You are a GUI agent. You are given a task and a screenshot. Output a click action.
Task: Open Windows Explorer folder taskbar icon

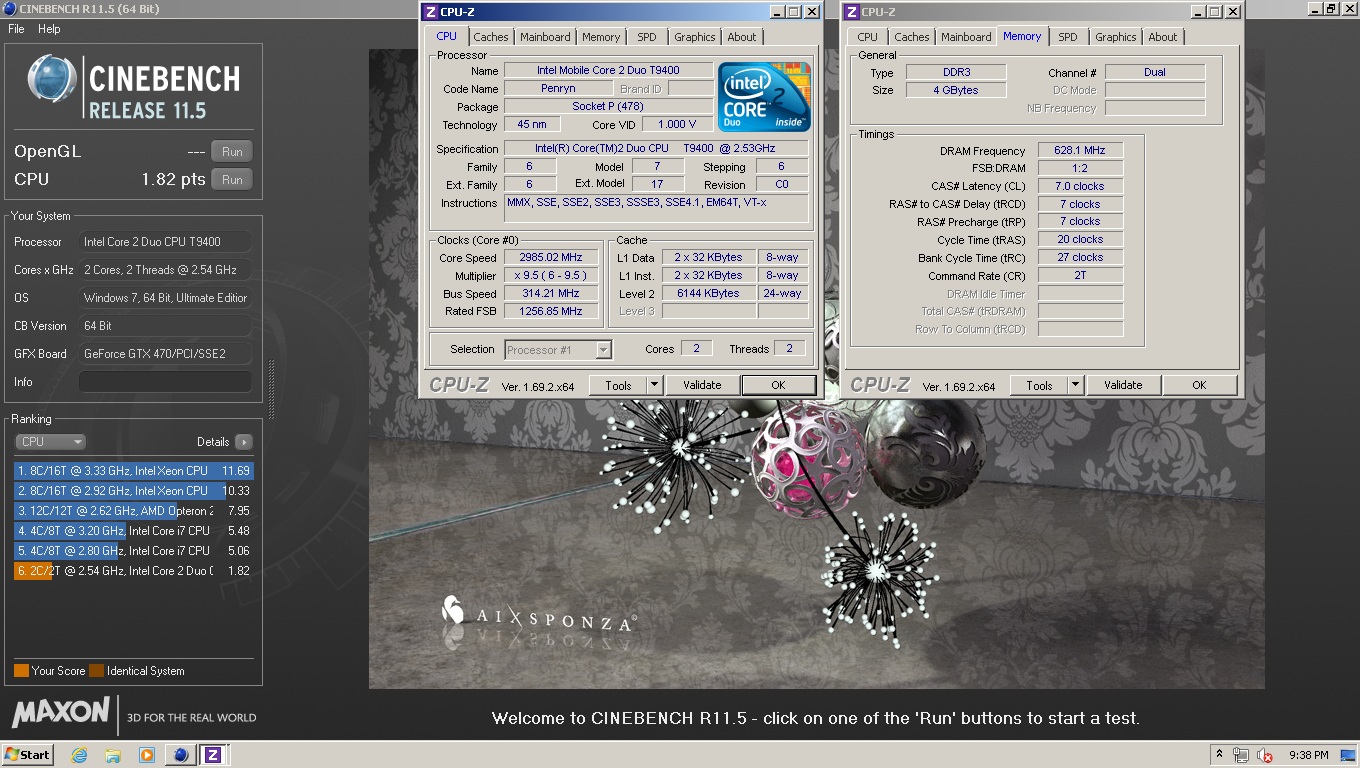point(113,755)
